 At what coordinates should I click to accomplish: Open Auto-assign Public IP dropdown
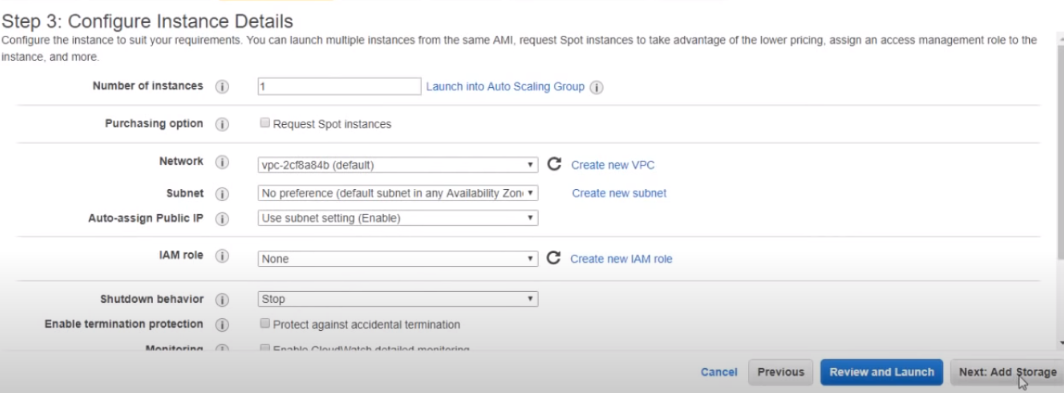[x=398, y=218]
